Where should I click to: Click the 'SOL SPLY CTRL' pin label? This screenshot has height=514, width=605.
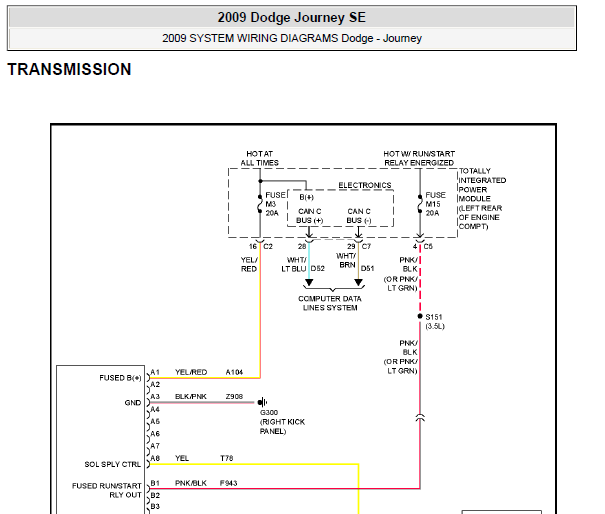pyautogui.click(x=113, y=464)
